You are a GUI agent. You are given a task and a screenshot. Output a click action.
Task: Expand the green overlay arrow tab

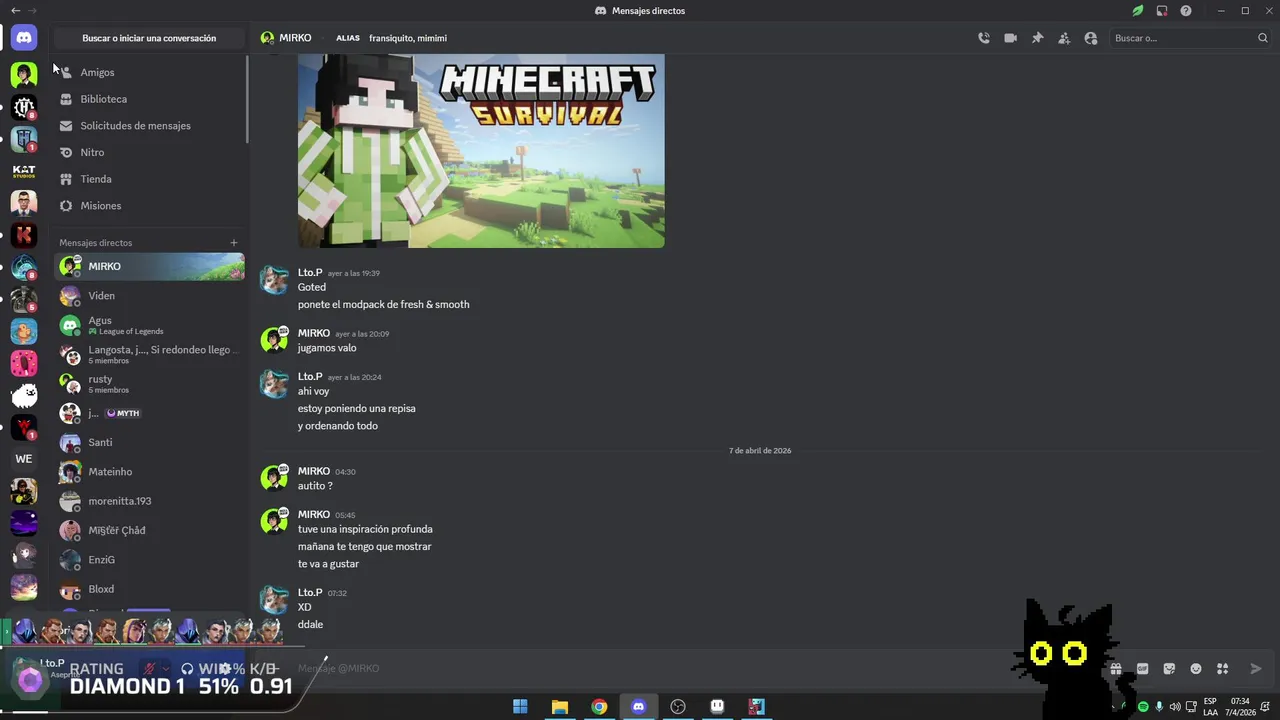pyautogui.click(x=6, y=631)
